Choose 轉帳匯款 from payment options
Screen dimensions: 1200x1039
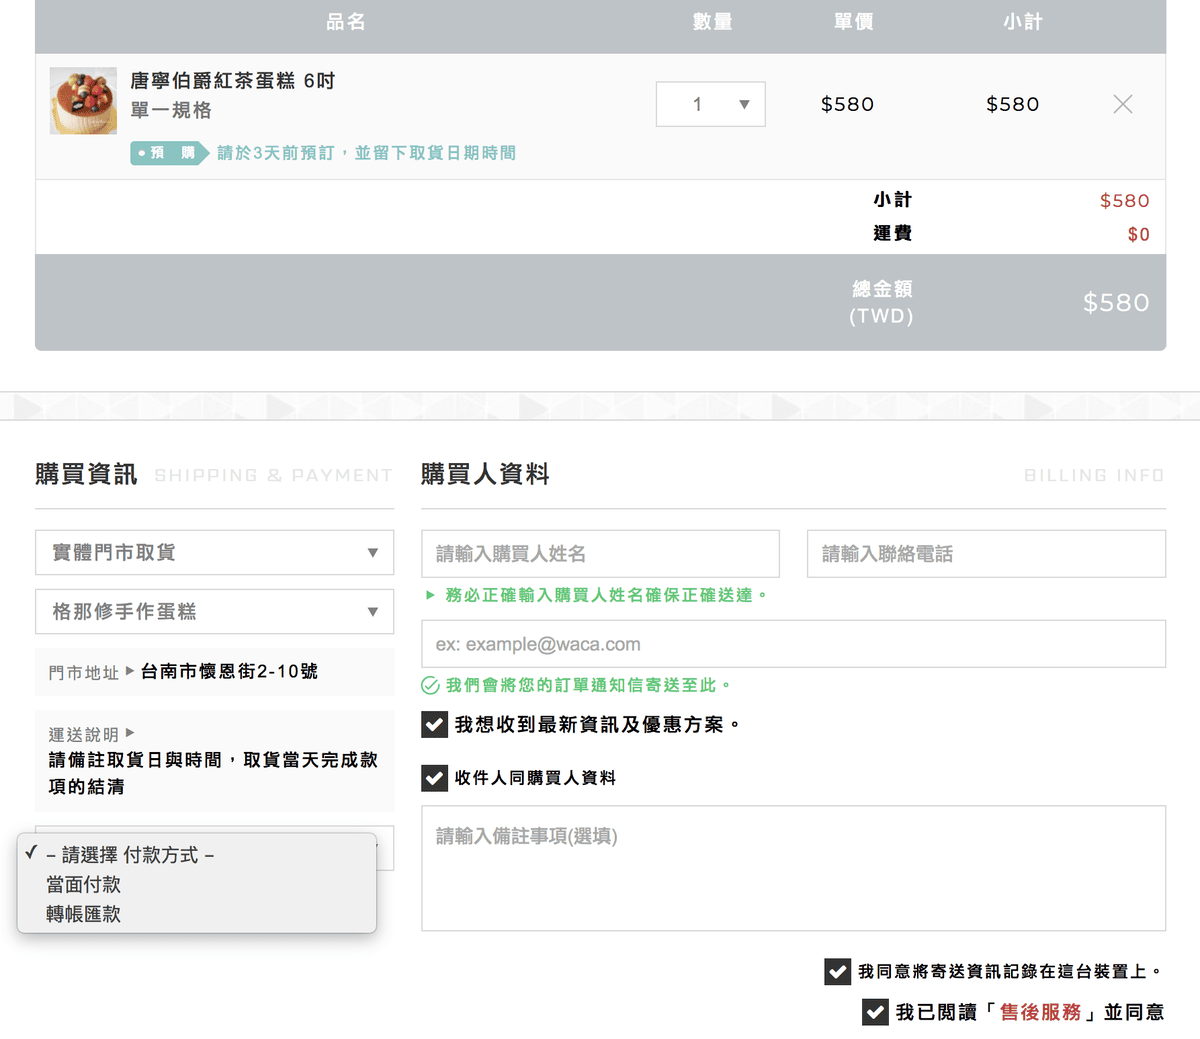pos(83,914)
